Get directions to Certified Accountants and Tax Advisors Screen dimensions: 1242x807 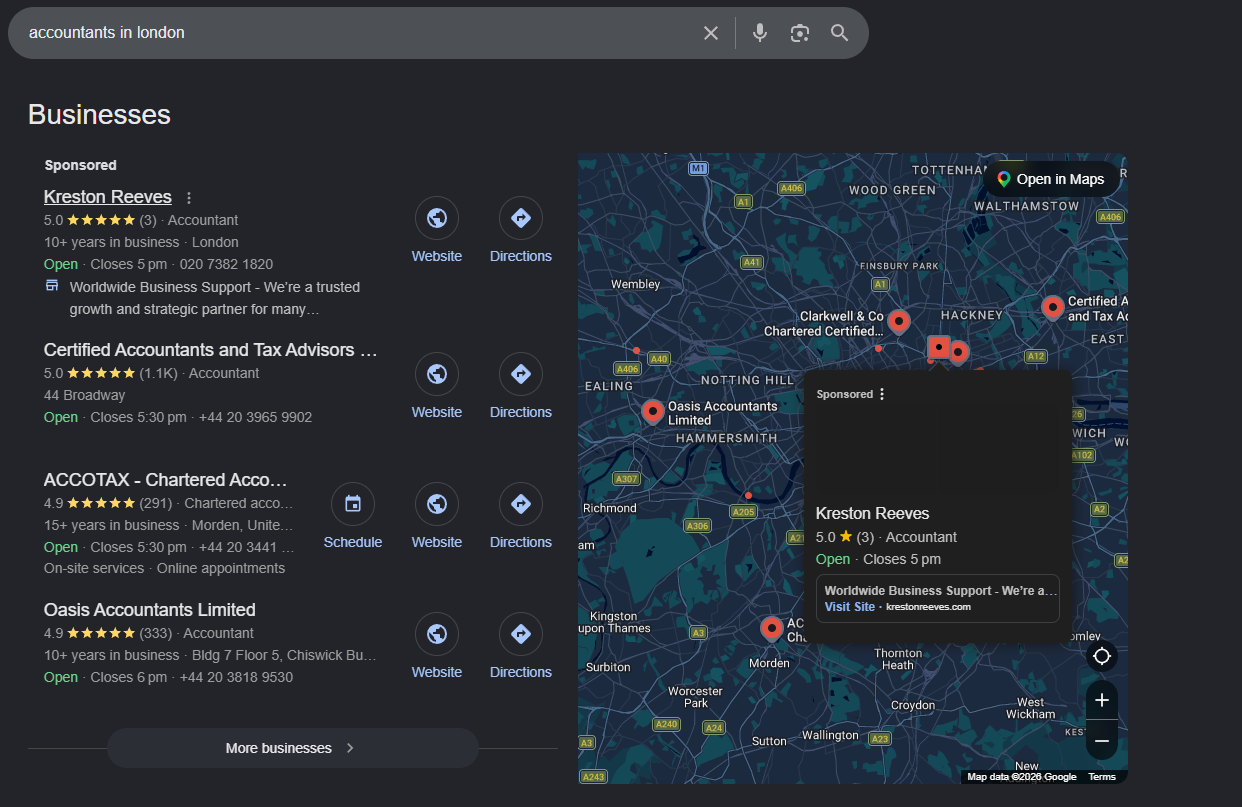coord(521,374)
